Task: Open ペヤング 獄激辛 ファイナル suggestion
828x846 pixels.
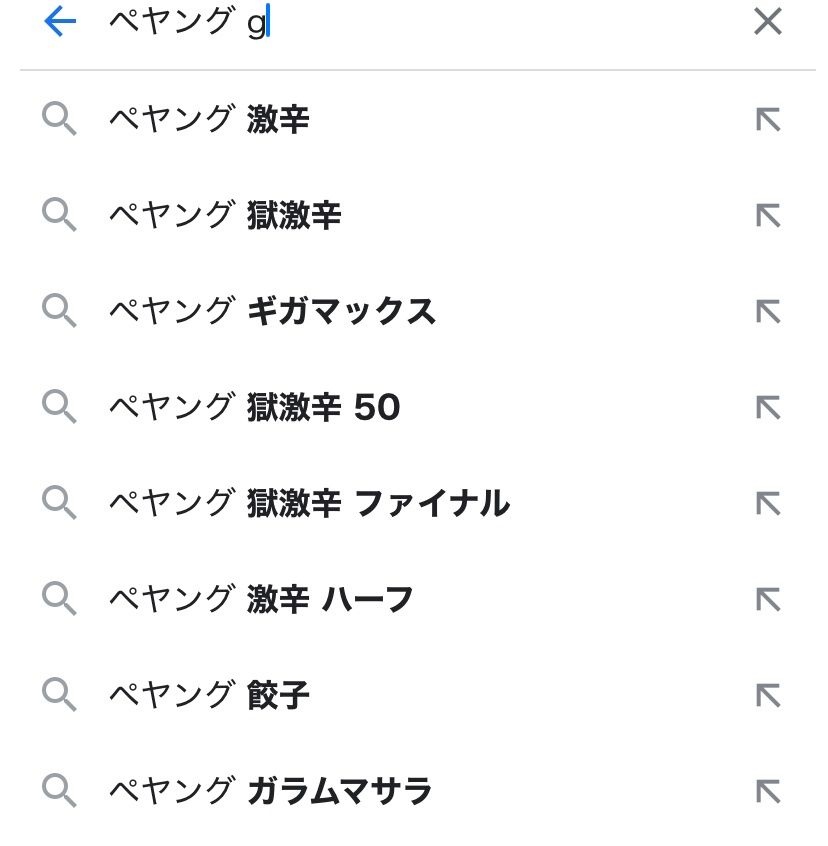Action: click(308, 504)
